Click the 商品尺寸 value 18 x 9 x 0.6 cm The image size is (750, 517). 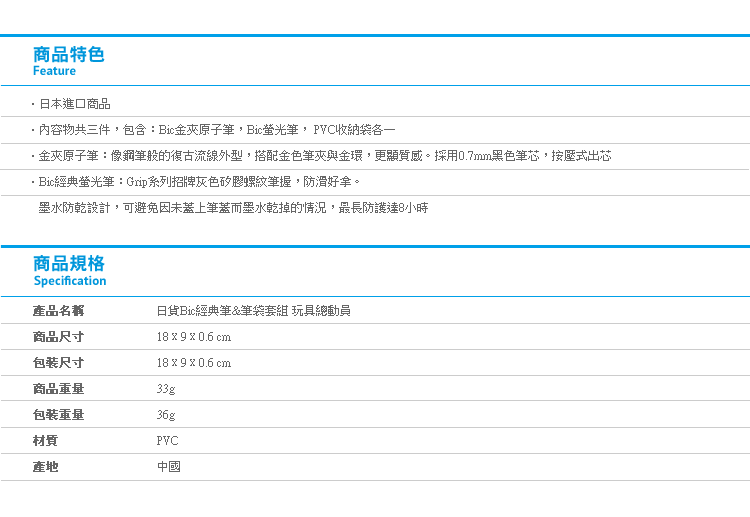194,337
